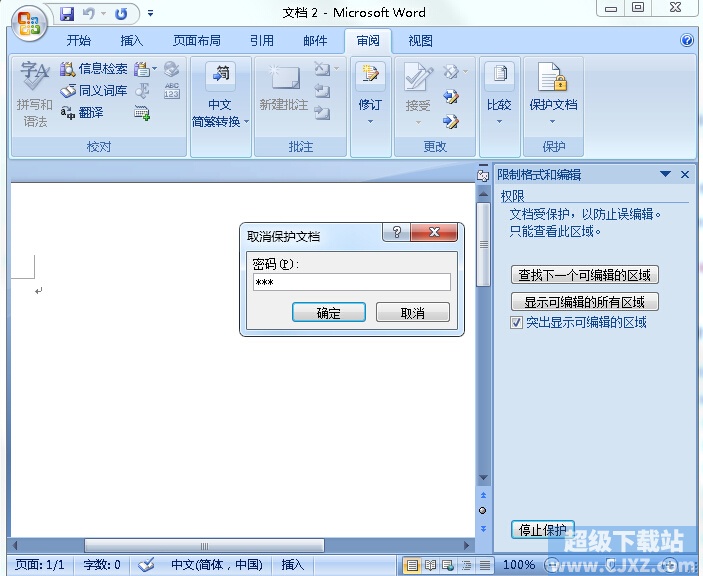The height and width of the screenshot is (576, 703).
Task: Open 拼写和语法 spelling check
Action: point(35,95)
